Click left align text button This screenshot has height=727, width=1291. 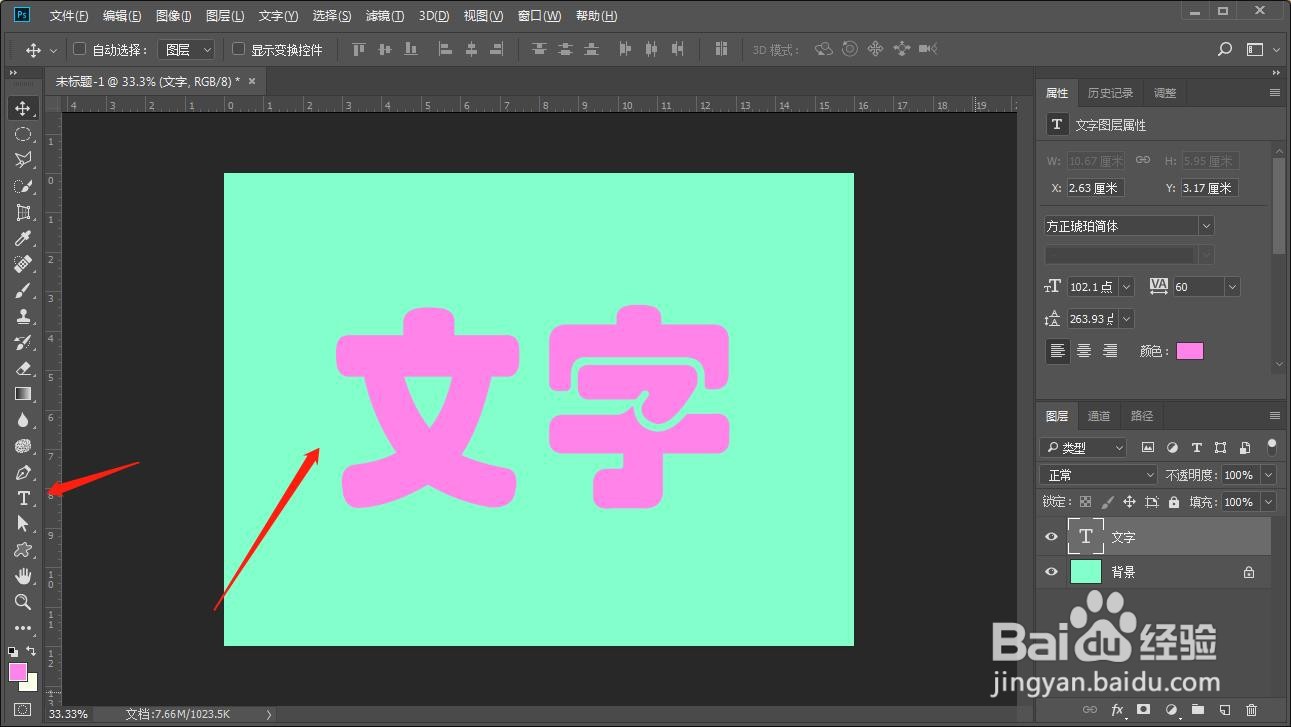1058,351
